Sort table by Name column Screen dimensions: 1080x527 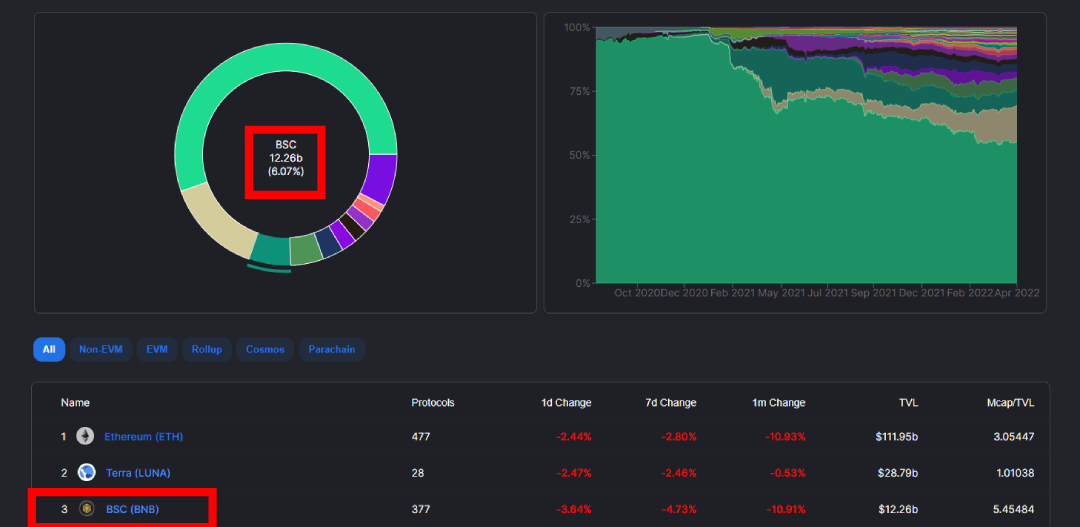tap(75, 402)
